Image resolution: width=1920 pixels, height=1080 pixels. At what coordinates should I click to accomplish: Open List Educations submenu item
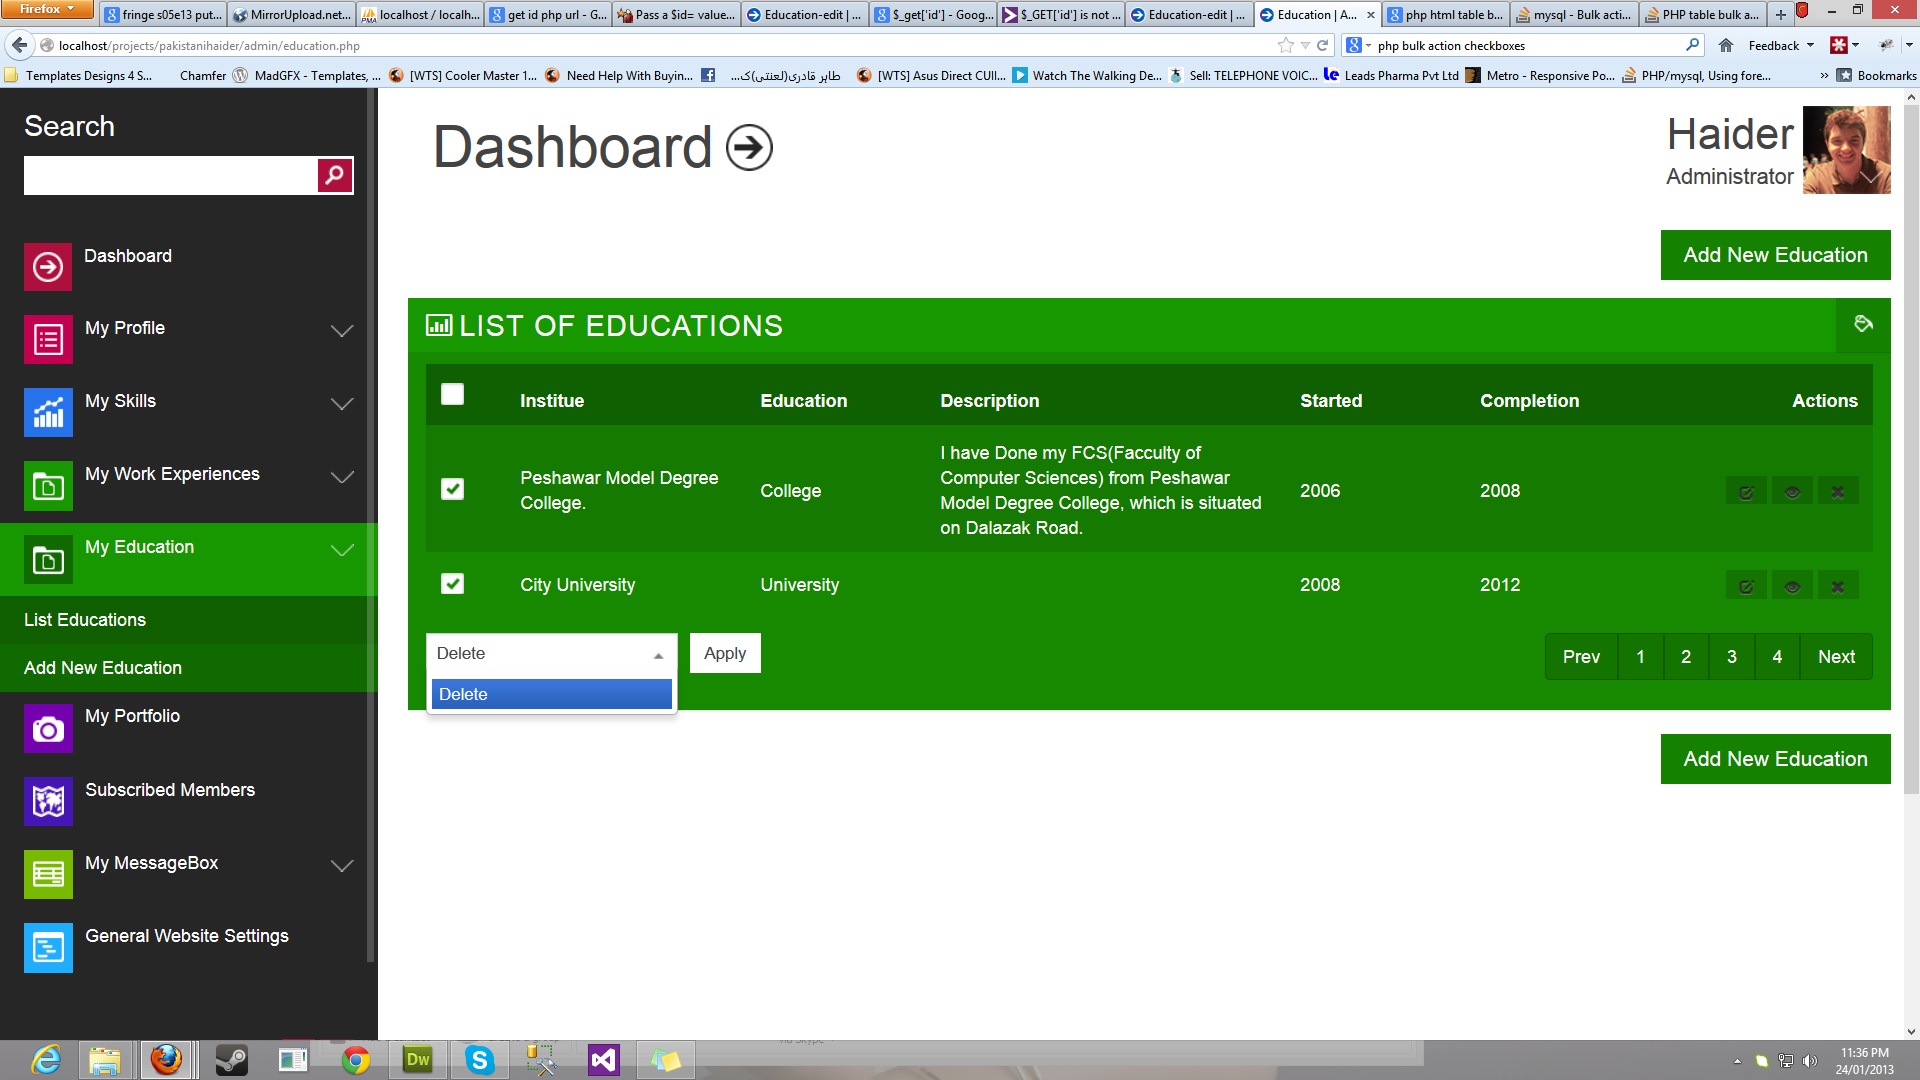85,620
